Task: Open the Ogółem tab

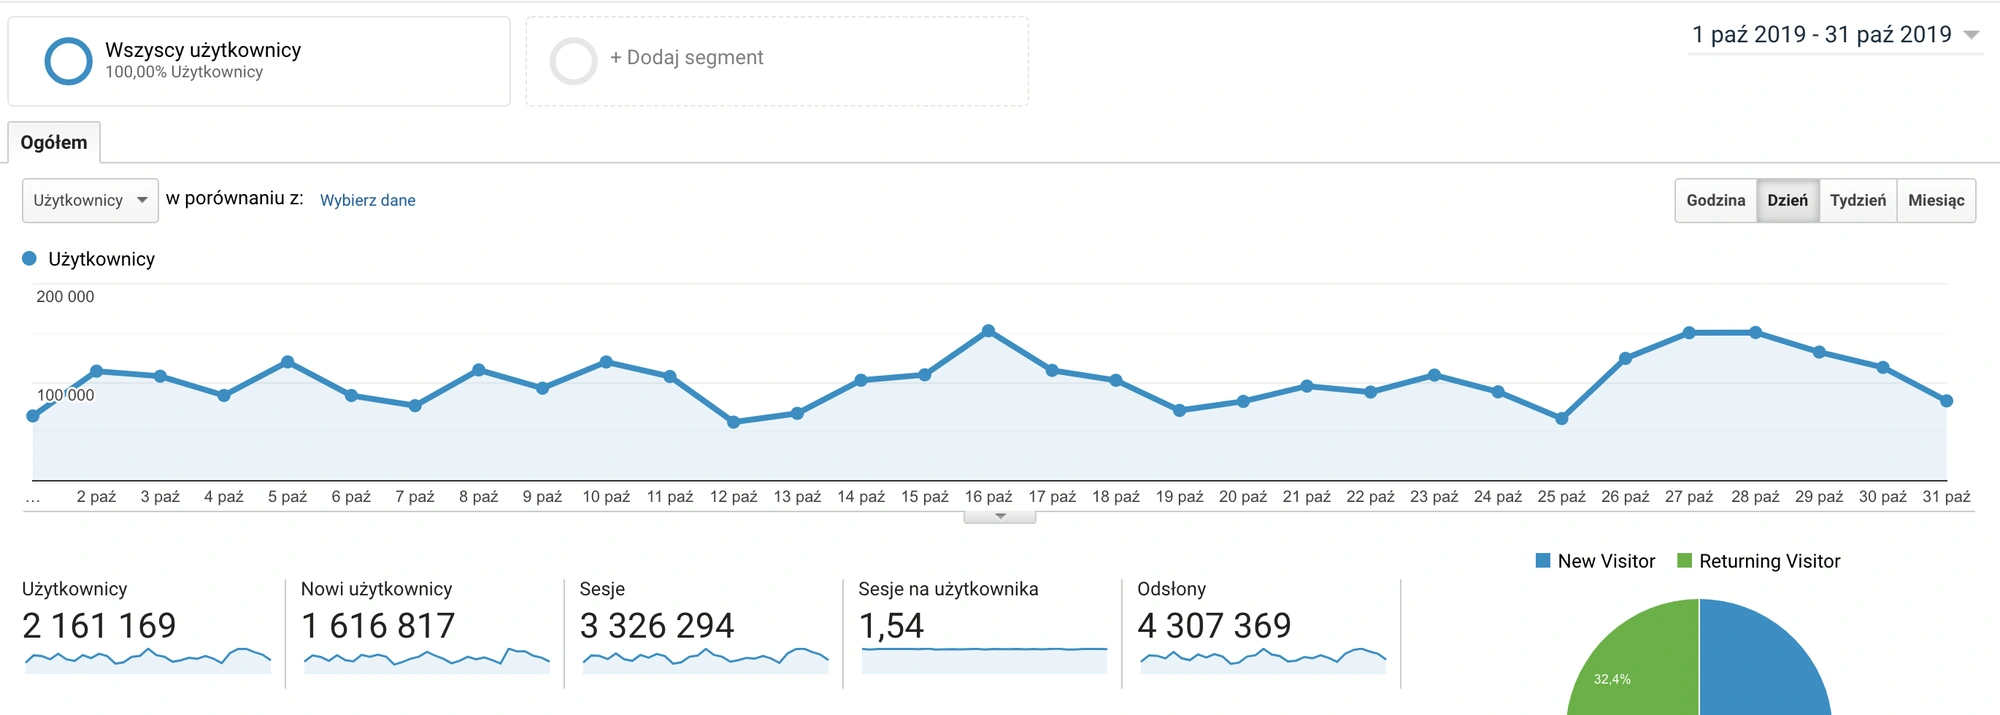Action: click(x=54, y=143)
